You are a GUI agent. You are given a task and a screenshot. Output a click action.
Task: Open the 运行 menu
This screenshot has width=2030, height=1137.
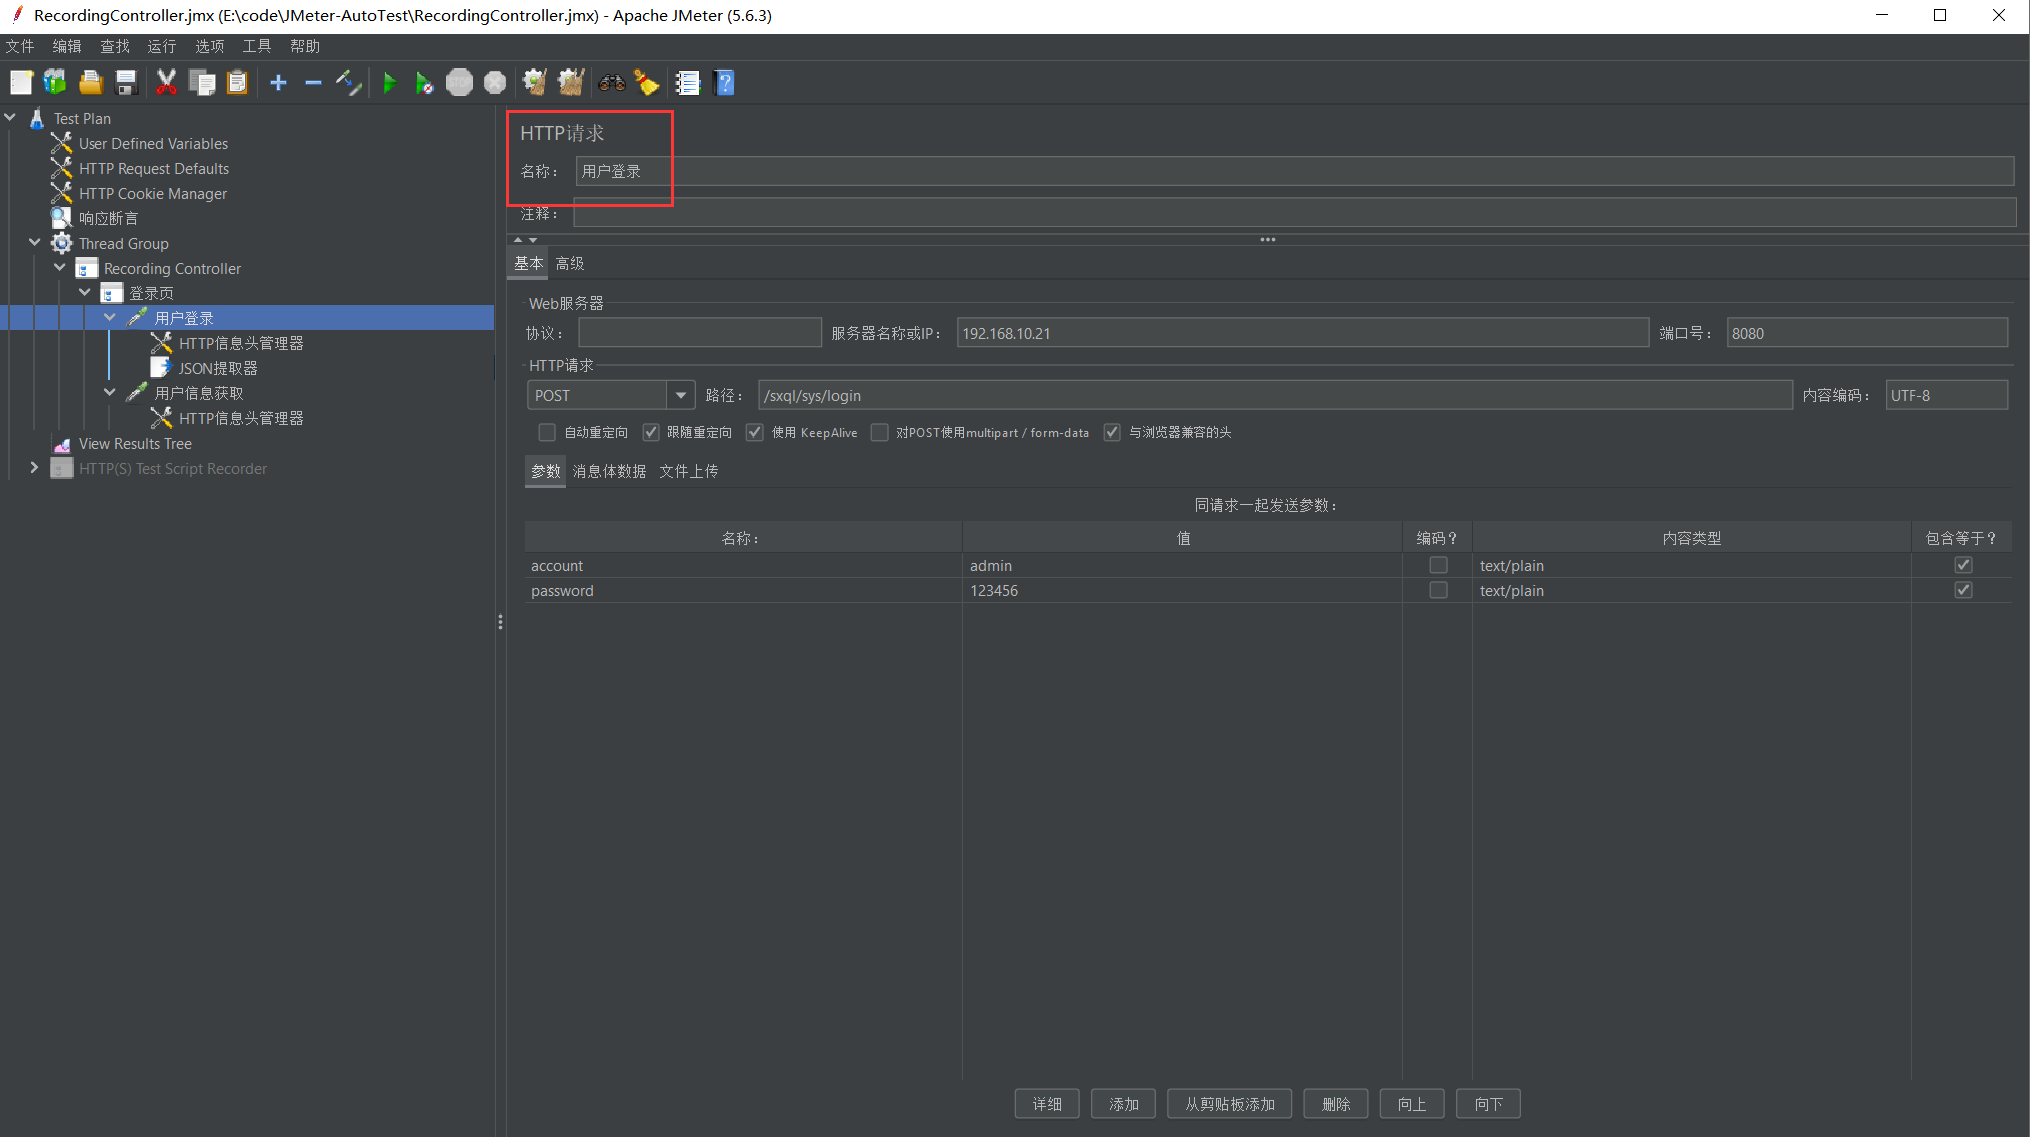(x=161, y=46)
